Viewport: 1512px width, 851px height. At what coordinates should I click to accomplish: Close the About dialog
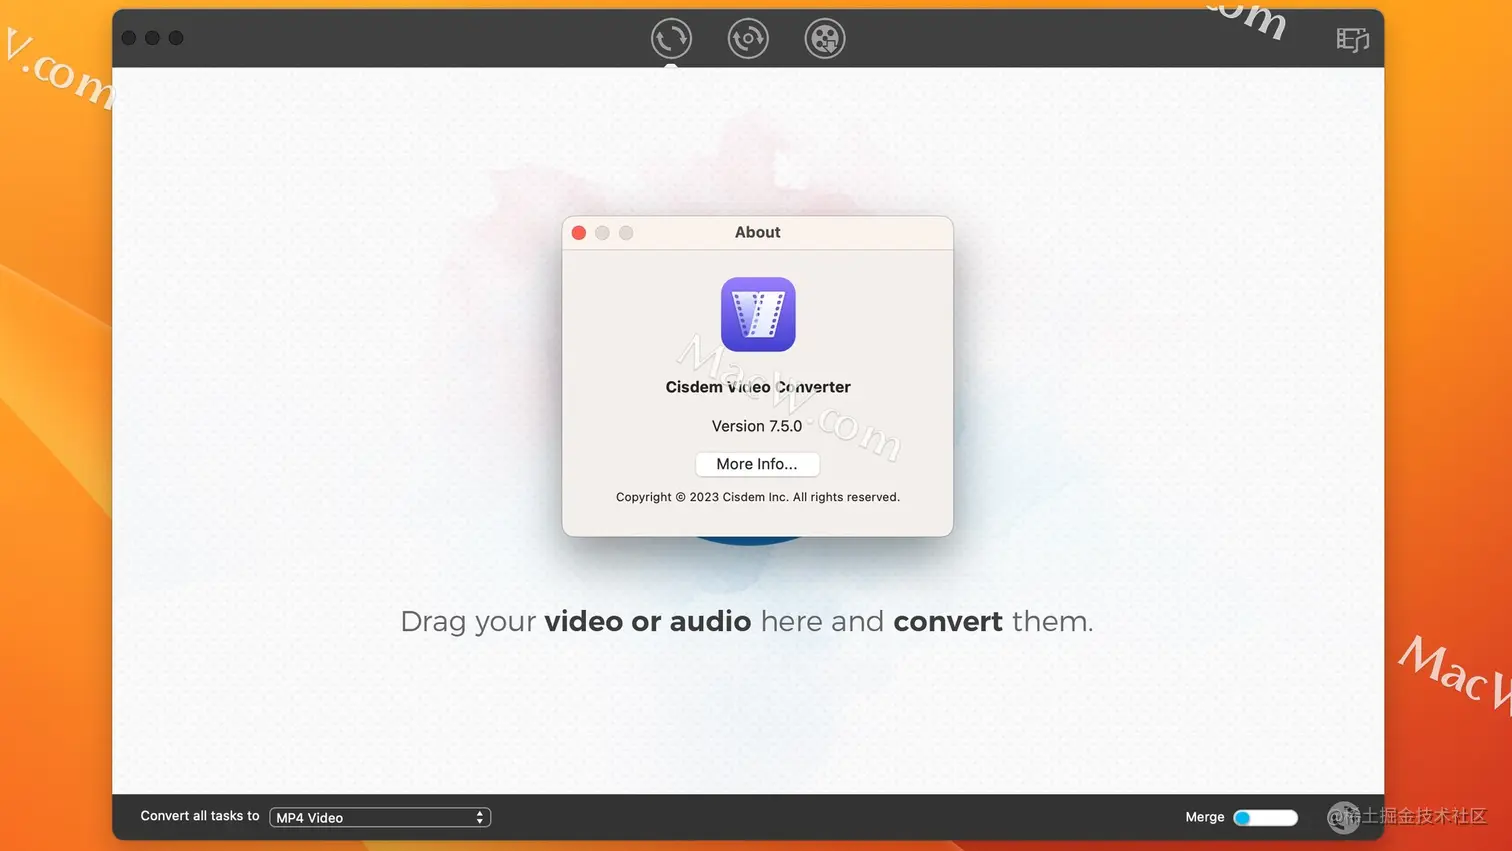coord(579,233)
